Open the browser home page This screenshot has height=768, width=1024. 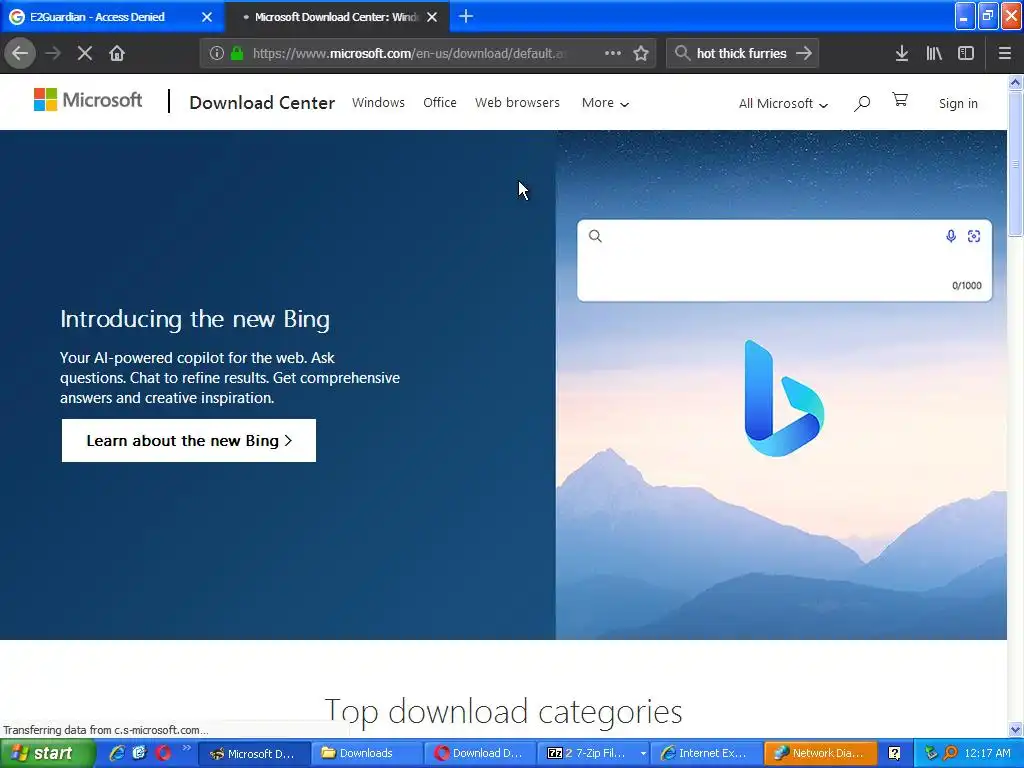117,53
